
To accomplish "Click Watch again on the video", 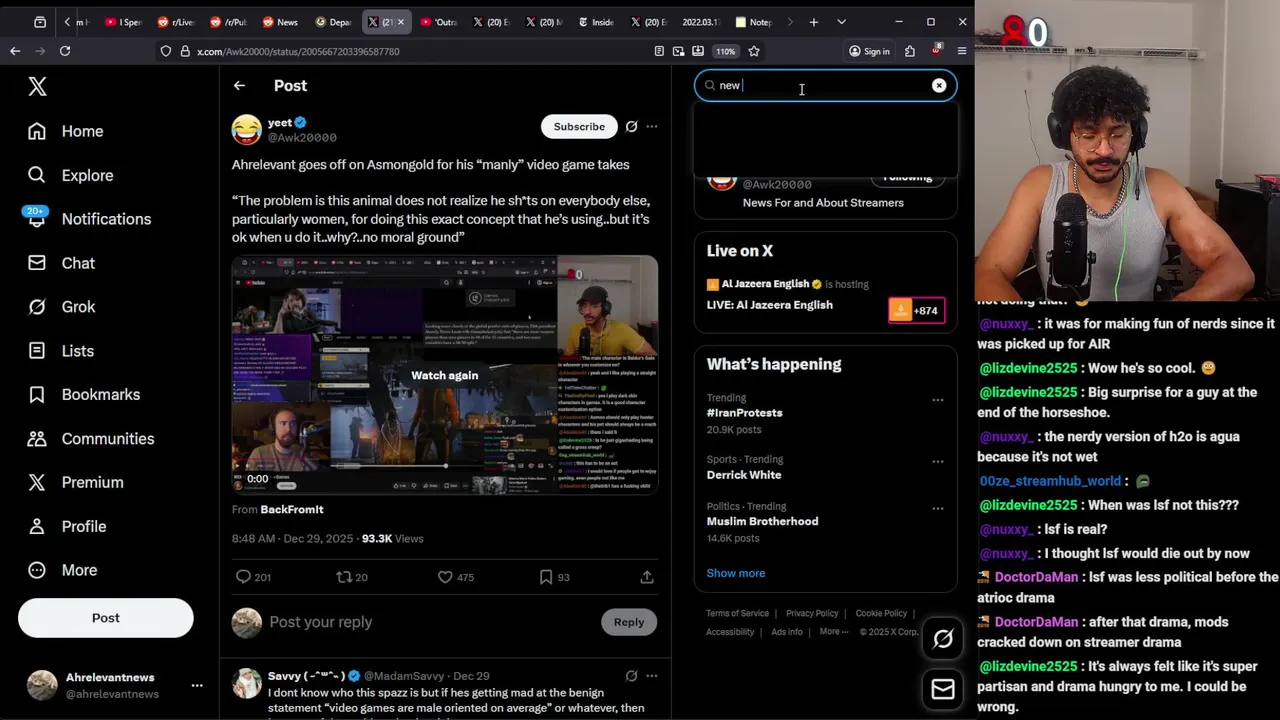I will (445, 376).
